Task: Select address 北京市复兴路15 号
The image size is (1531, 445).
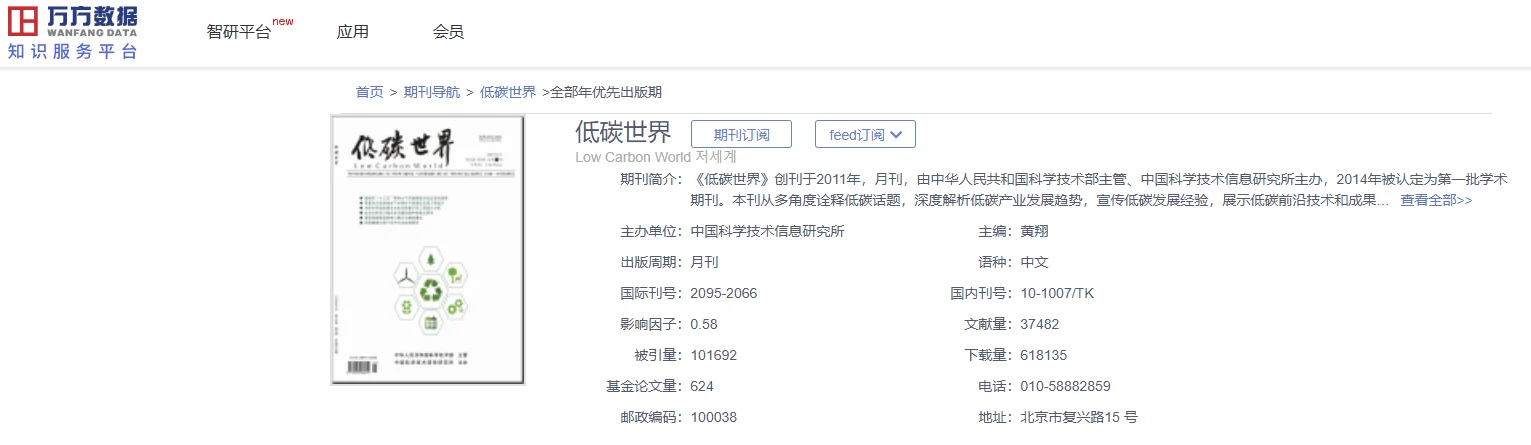Action: (x=1079, y=417)
